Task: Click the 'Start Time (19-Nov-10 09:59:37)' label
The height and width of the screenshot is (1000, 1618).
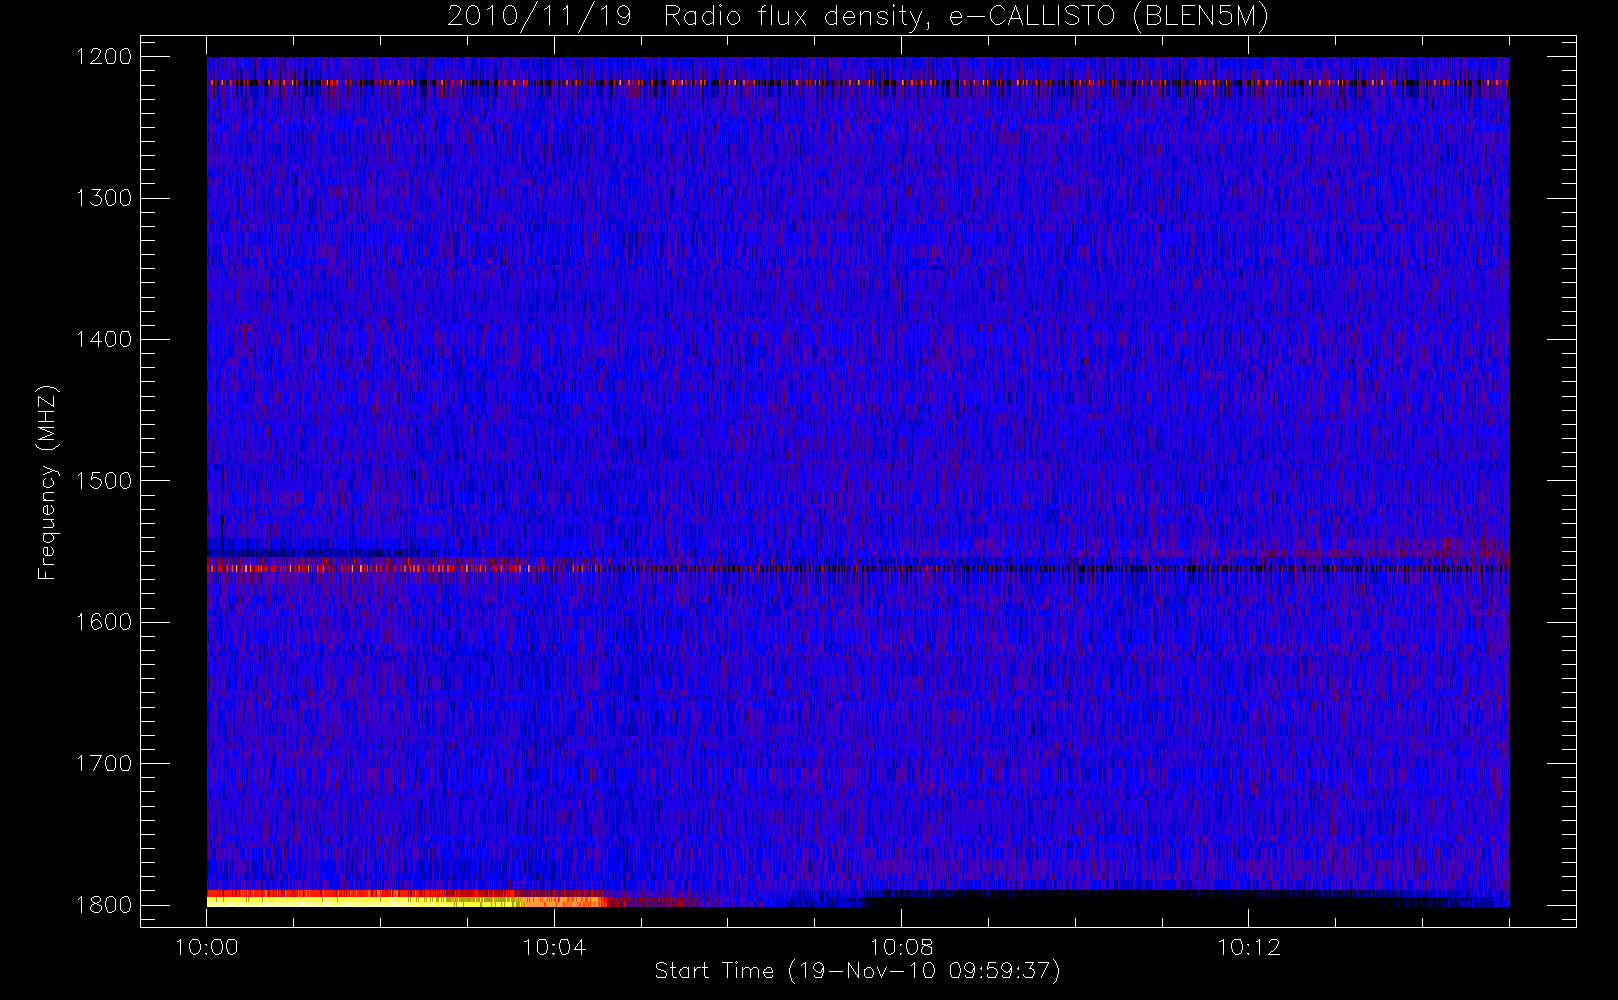Action: [x=857, y=971]
